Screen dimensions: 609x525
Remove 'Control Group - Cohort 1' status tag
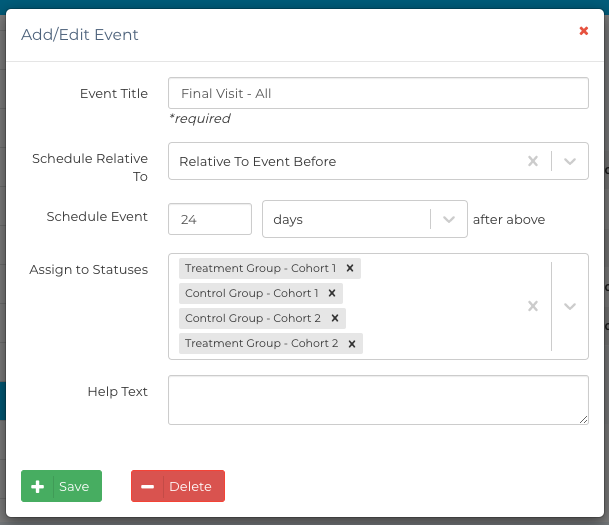pyautogui.click(x=332, y=293)
